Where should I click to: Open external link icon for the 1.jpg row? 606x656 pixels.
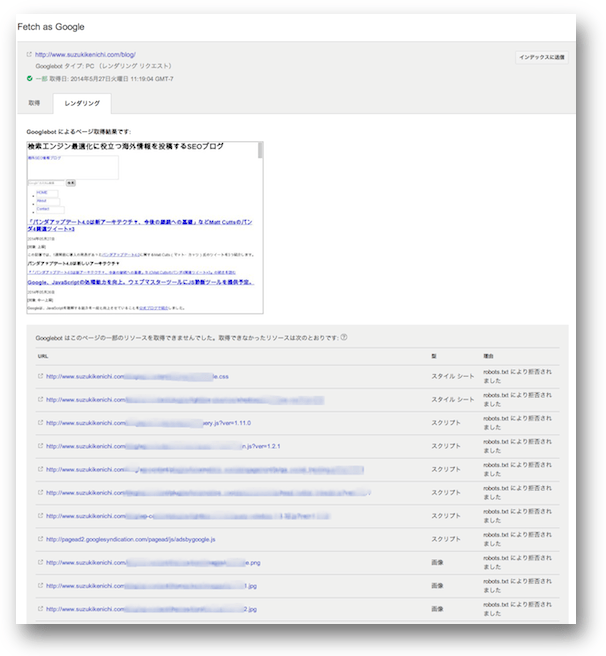click(x=41, y=585)
